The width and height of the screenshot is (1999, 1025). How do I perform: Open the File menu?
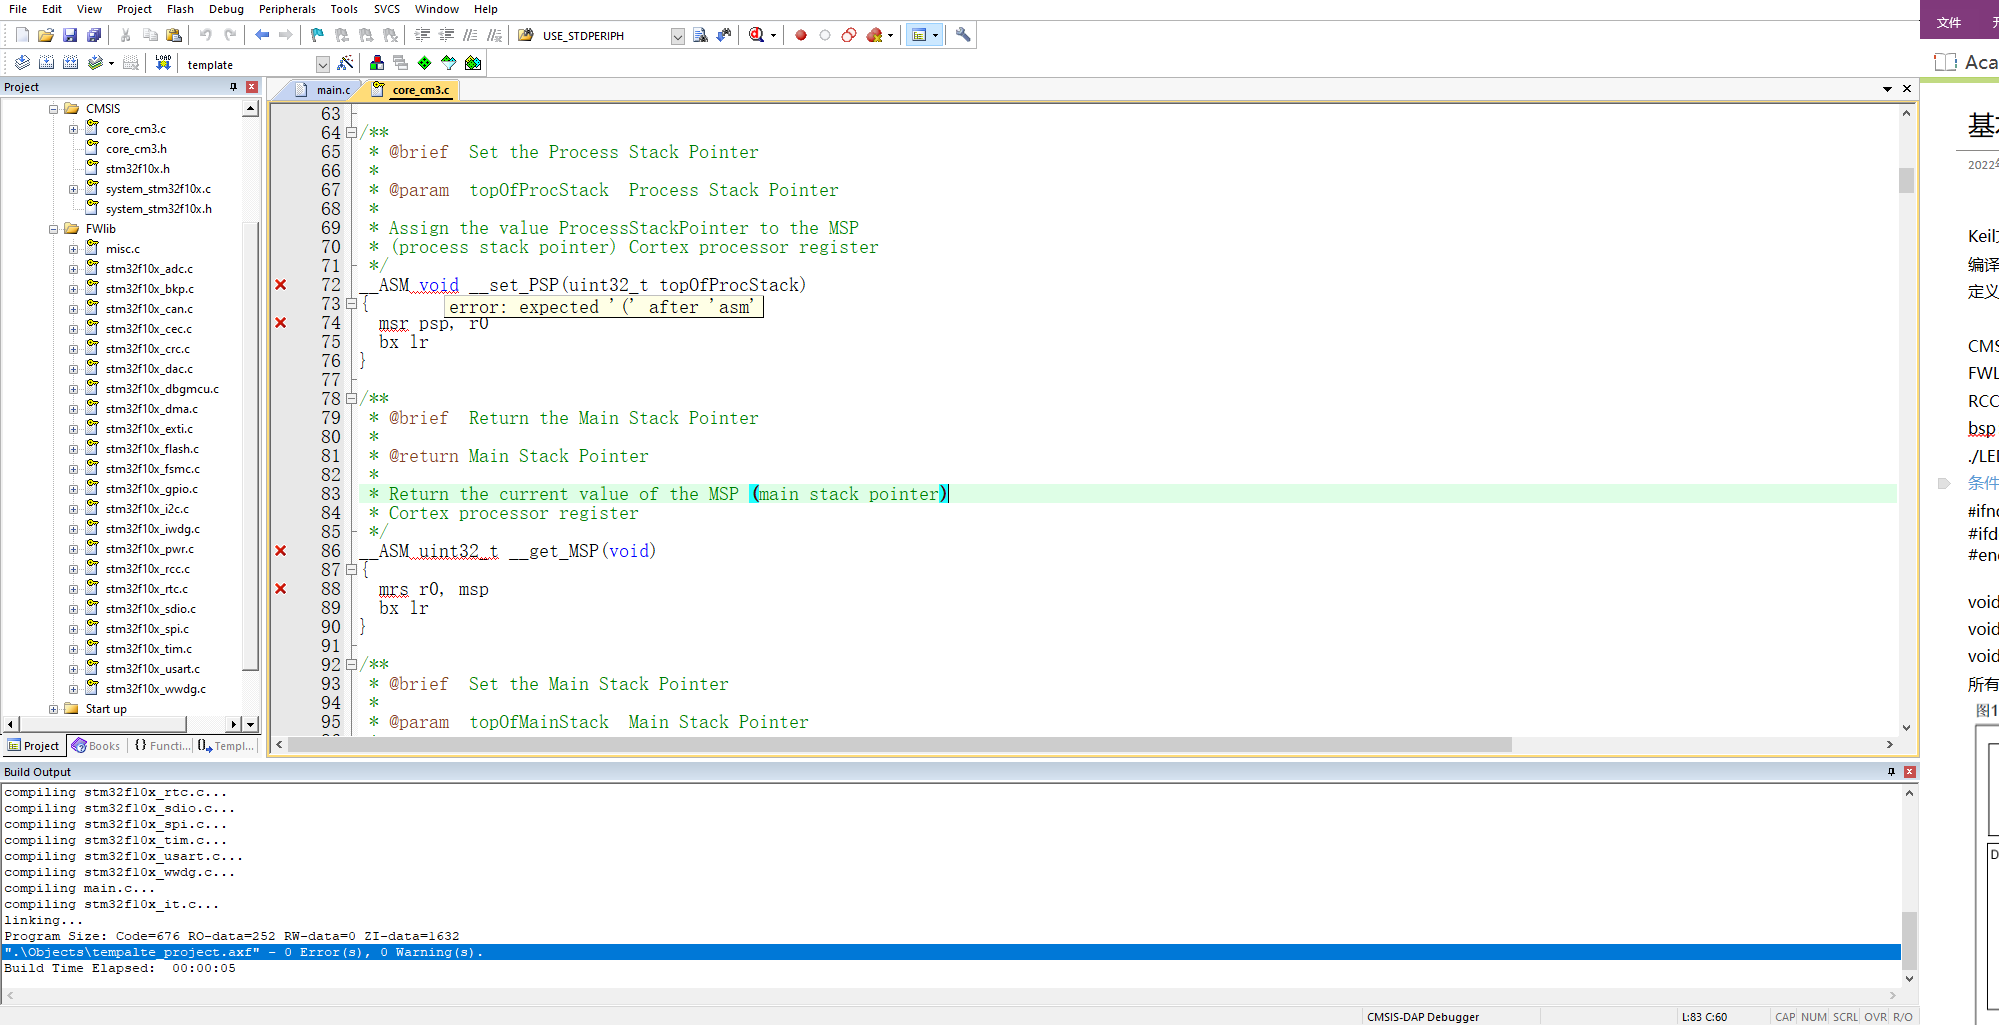[x=18, y=9]
